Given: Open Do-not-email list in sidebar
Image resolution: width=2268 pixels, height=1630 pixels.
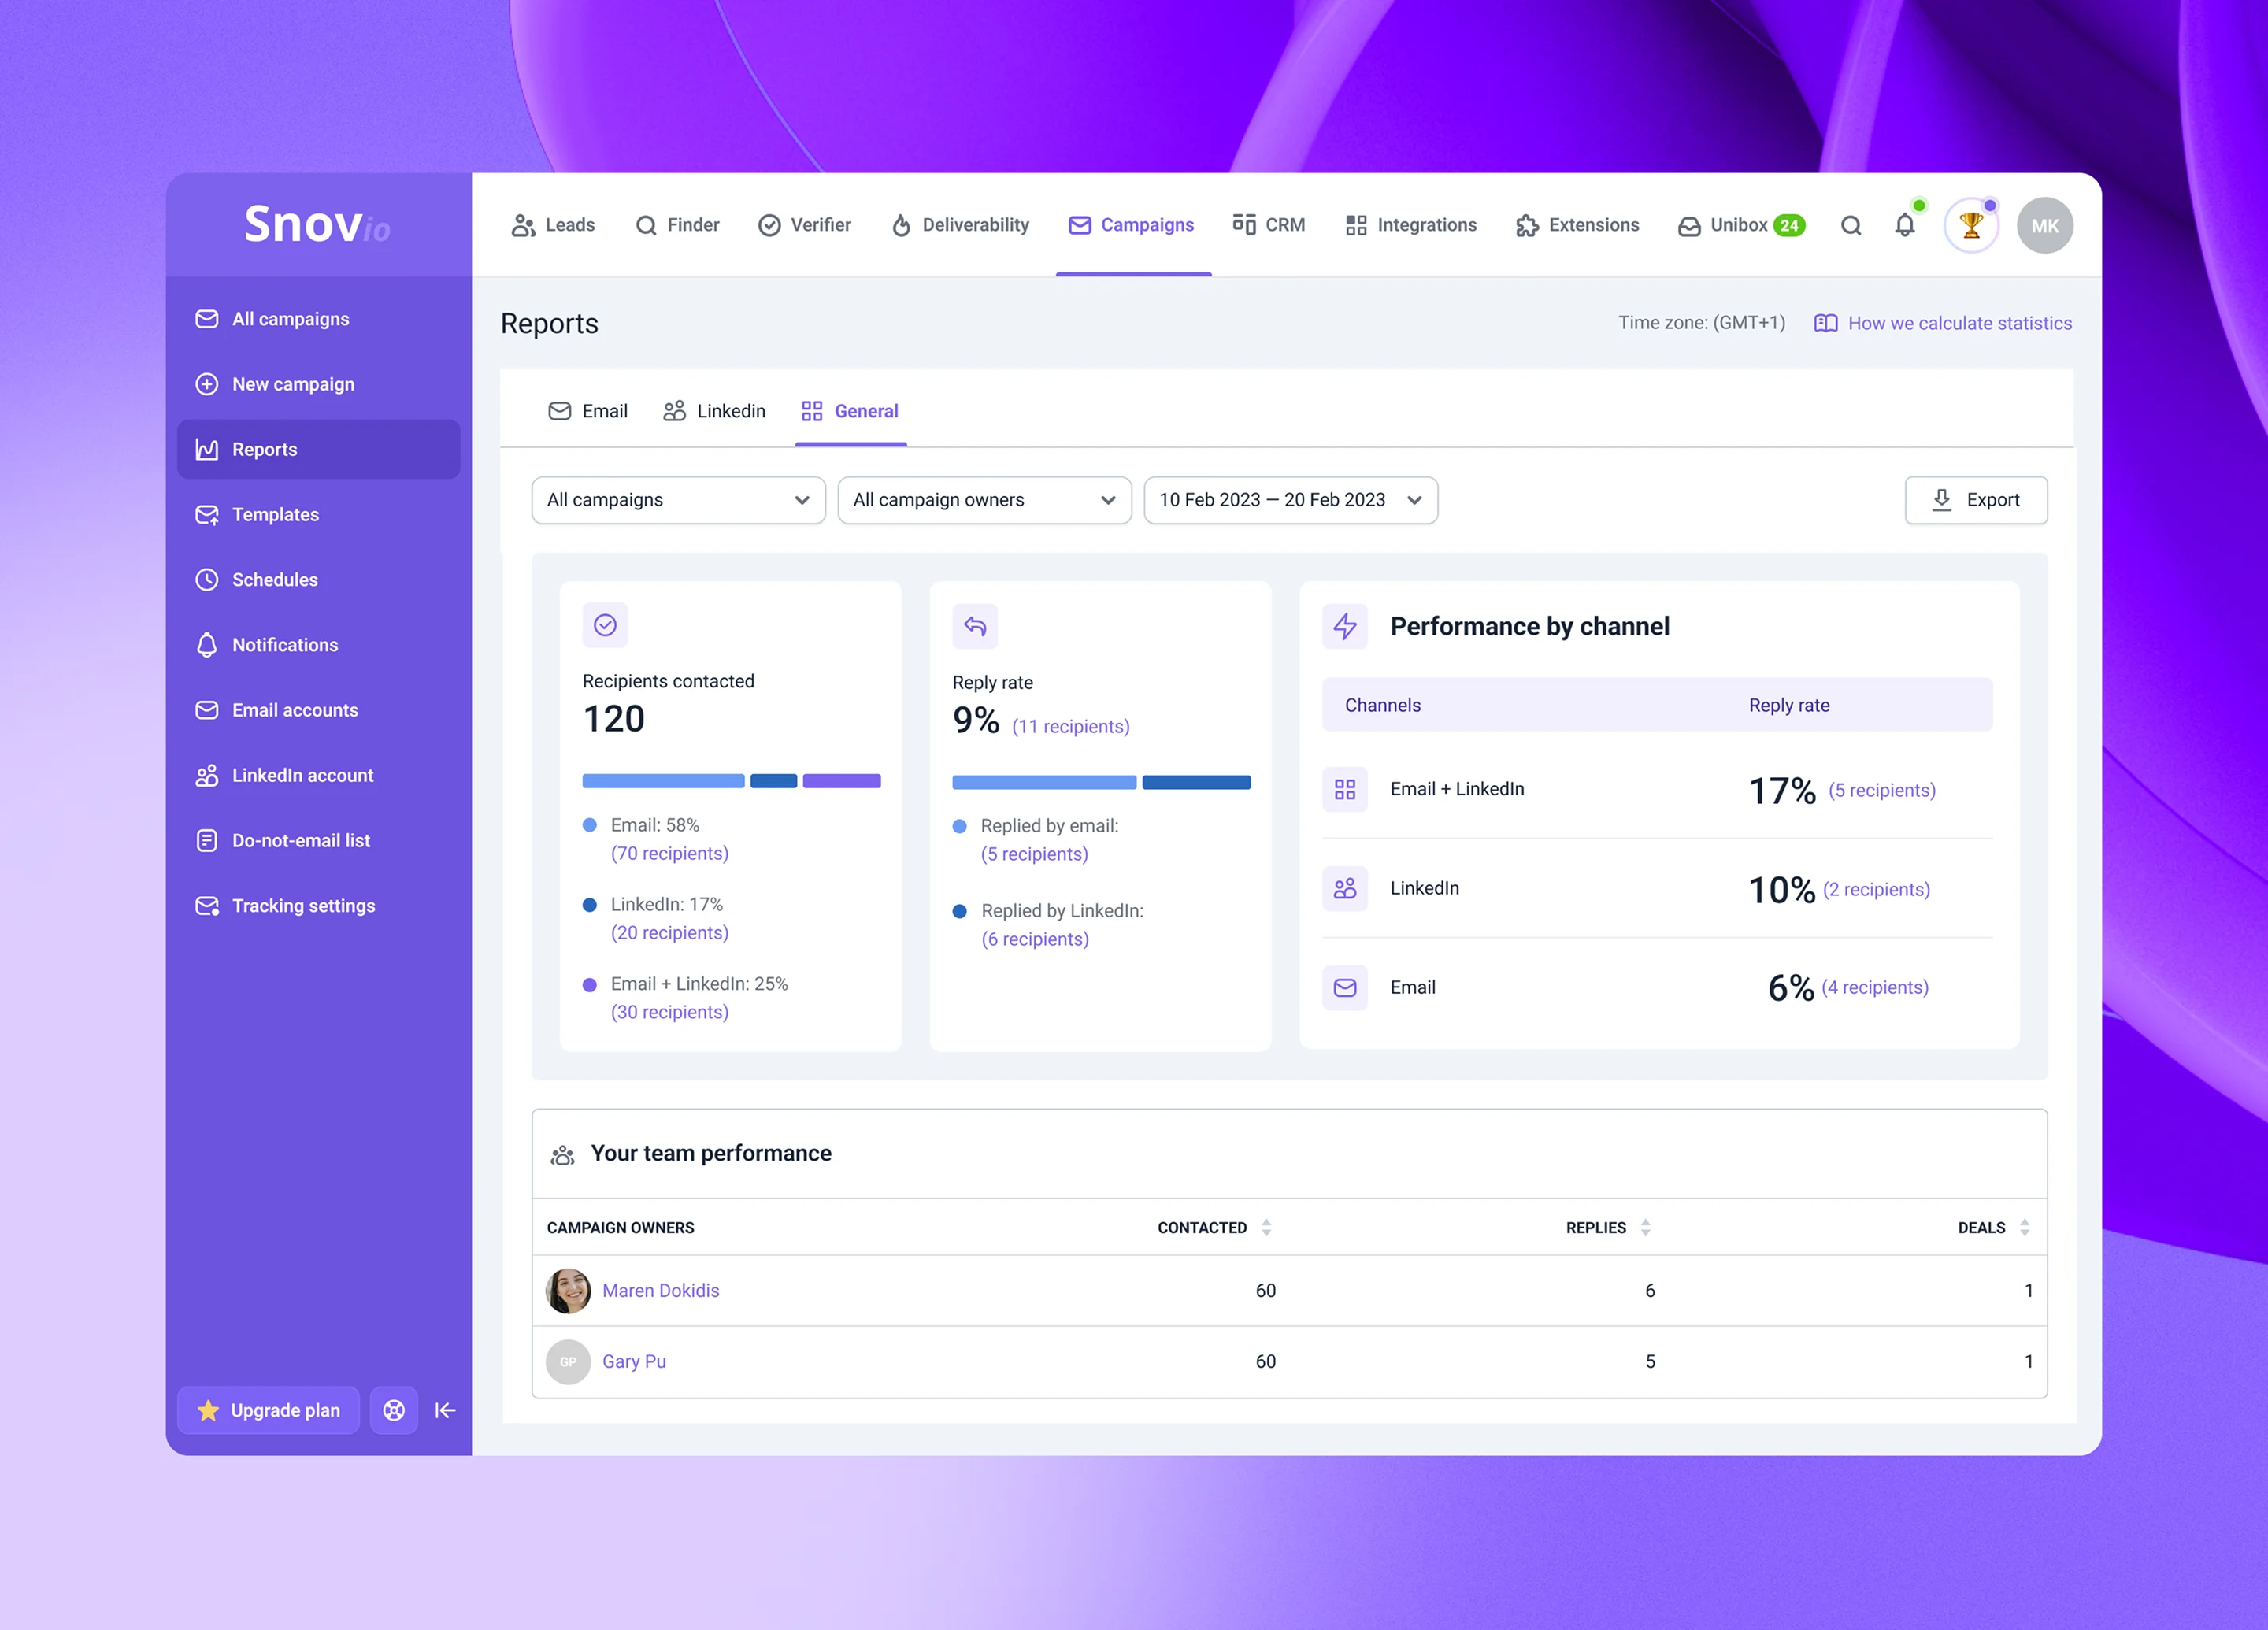Looking at the screenshot, I should point(319,840).
